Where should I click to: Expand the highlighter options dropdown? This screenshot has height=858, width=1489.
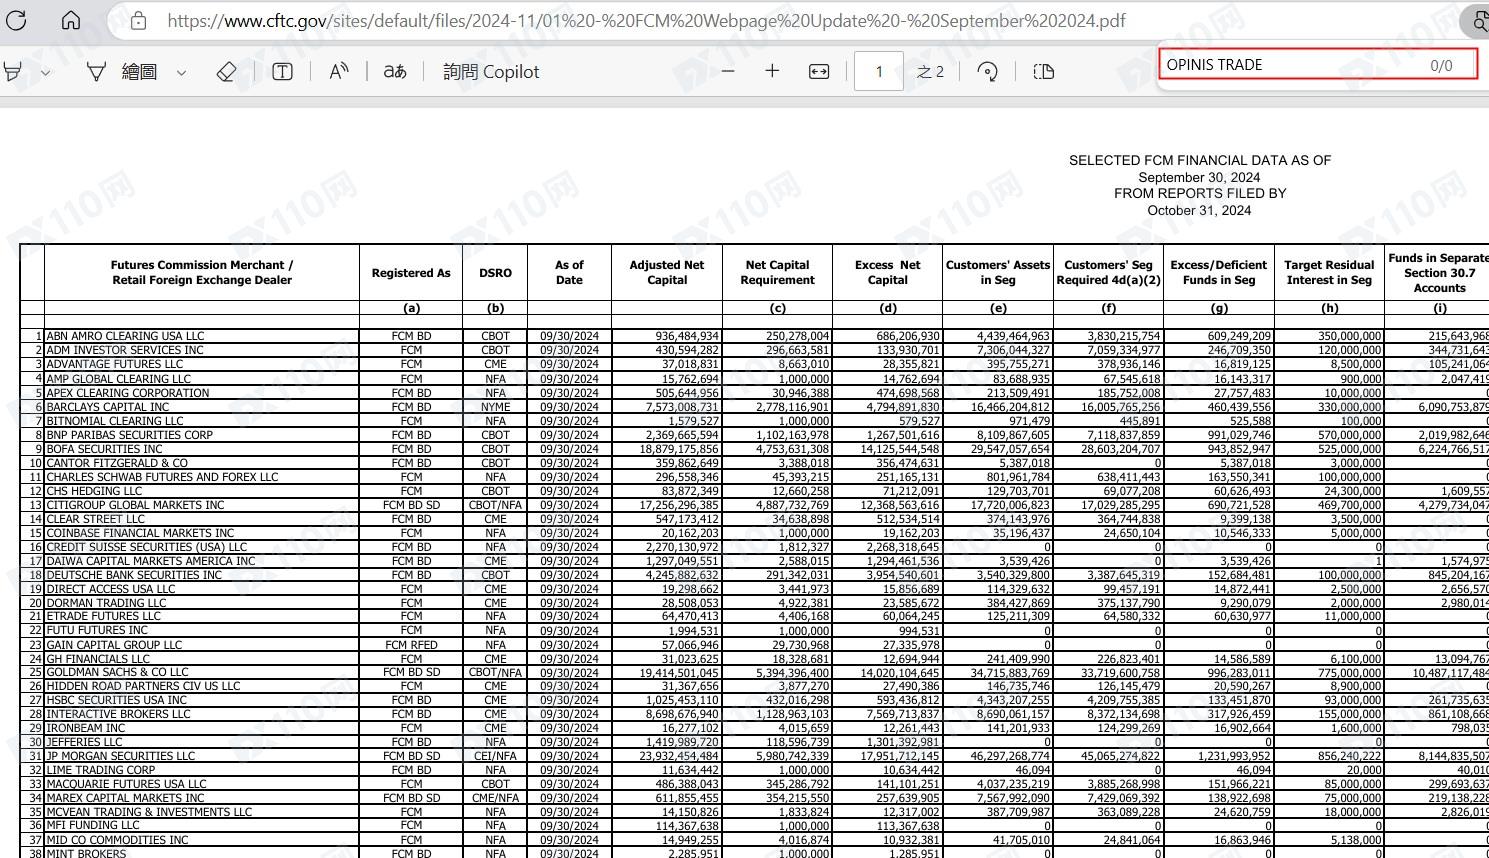(x=46, y=72)
